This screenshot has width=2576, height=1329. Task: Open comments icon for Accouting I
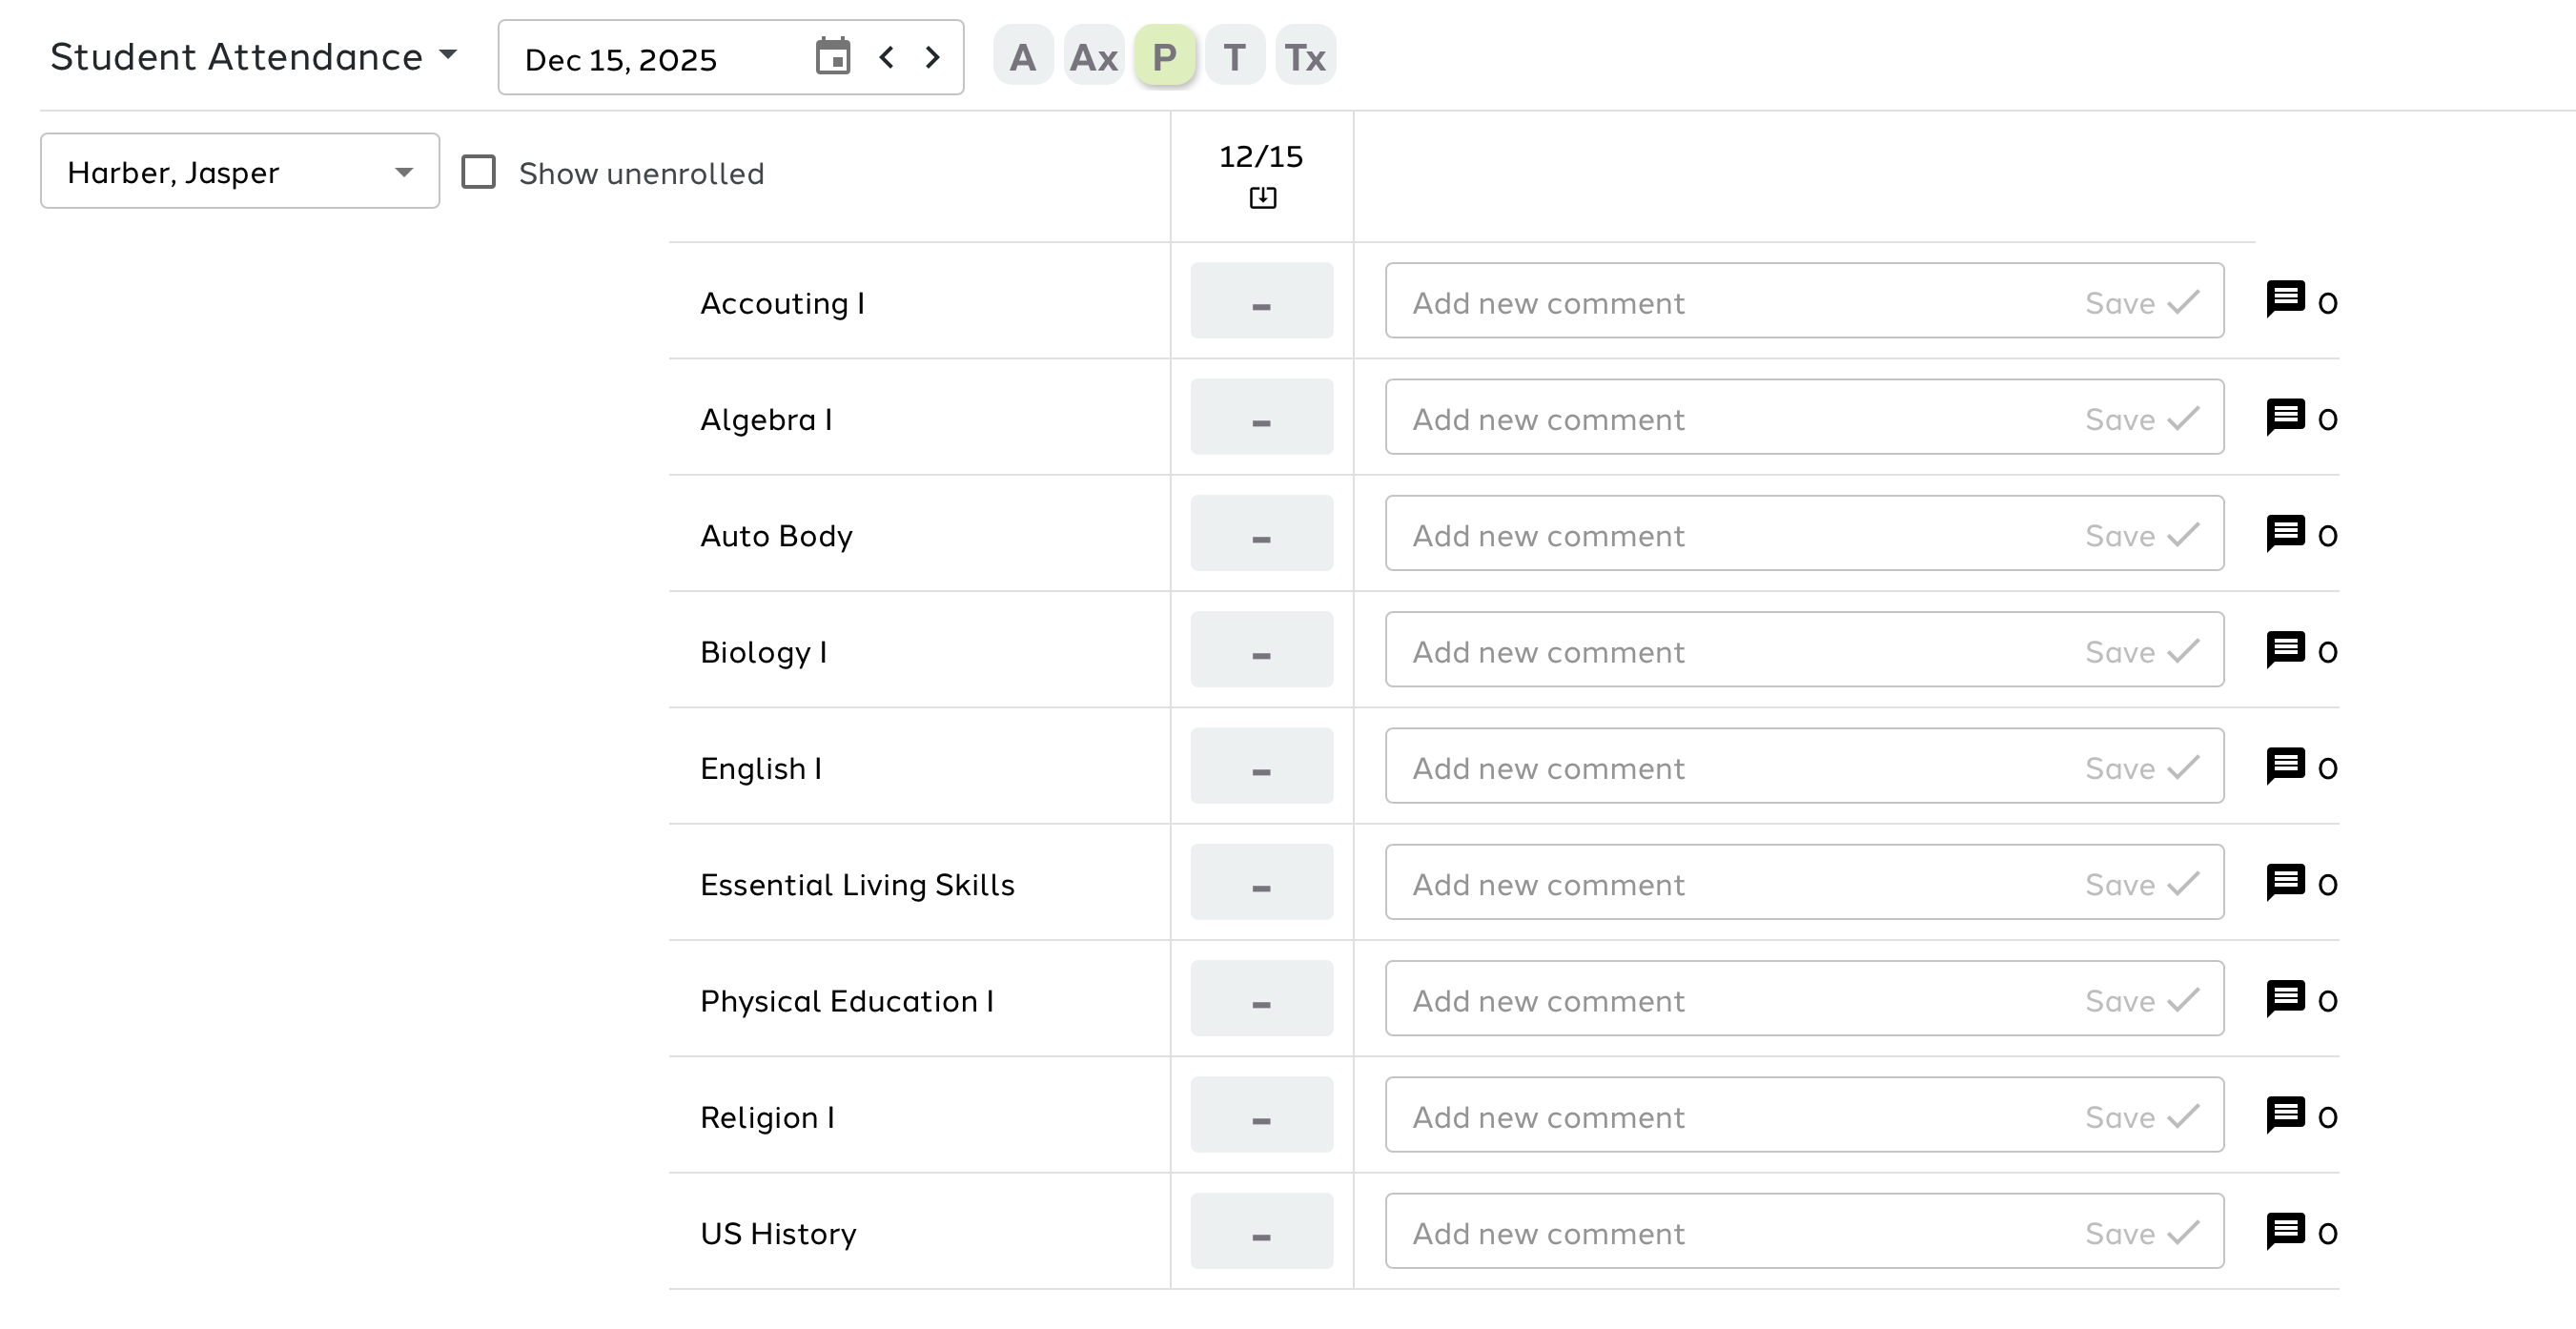[x=2285, y=300]
